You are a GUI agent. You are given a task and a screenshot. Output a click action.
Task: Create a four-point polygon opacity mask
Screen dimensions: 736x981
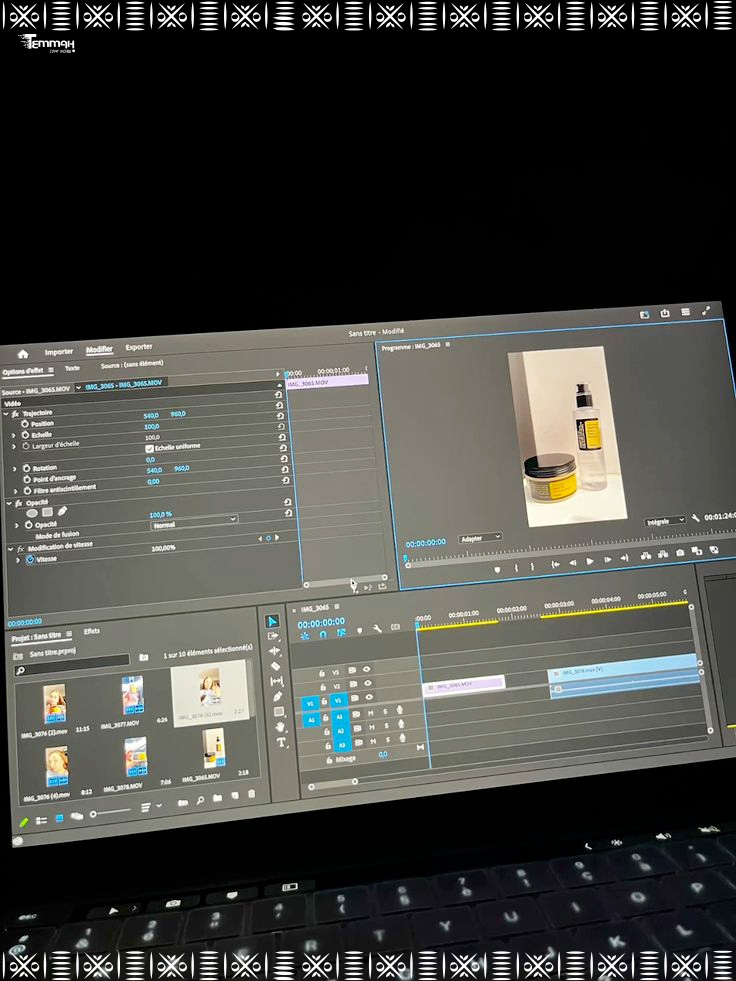(48, 512)
